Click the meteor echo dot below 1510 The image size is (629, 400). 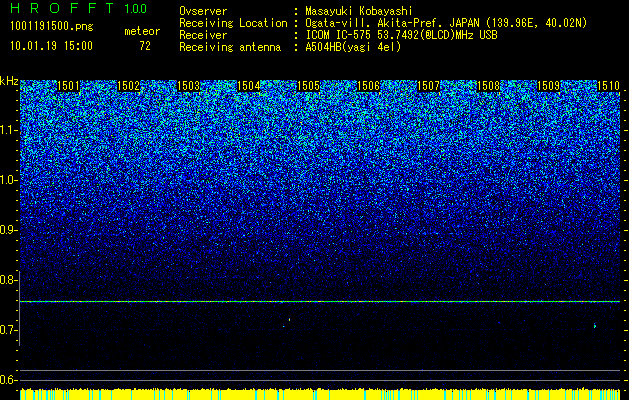click(x=595, y=326)
